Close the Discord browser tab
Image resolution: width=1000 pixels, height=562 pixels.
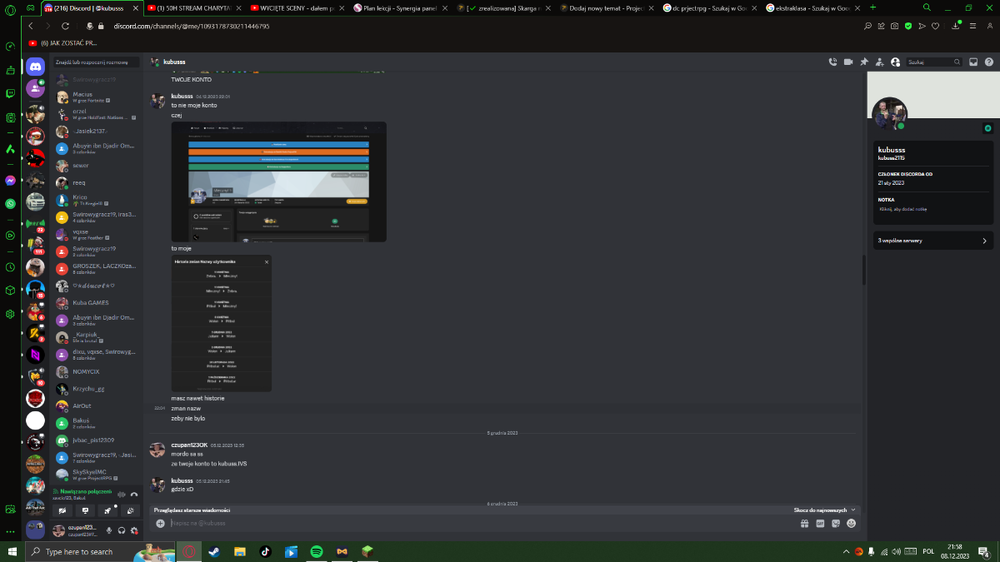click(x=135, y=8)
